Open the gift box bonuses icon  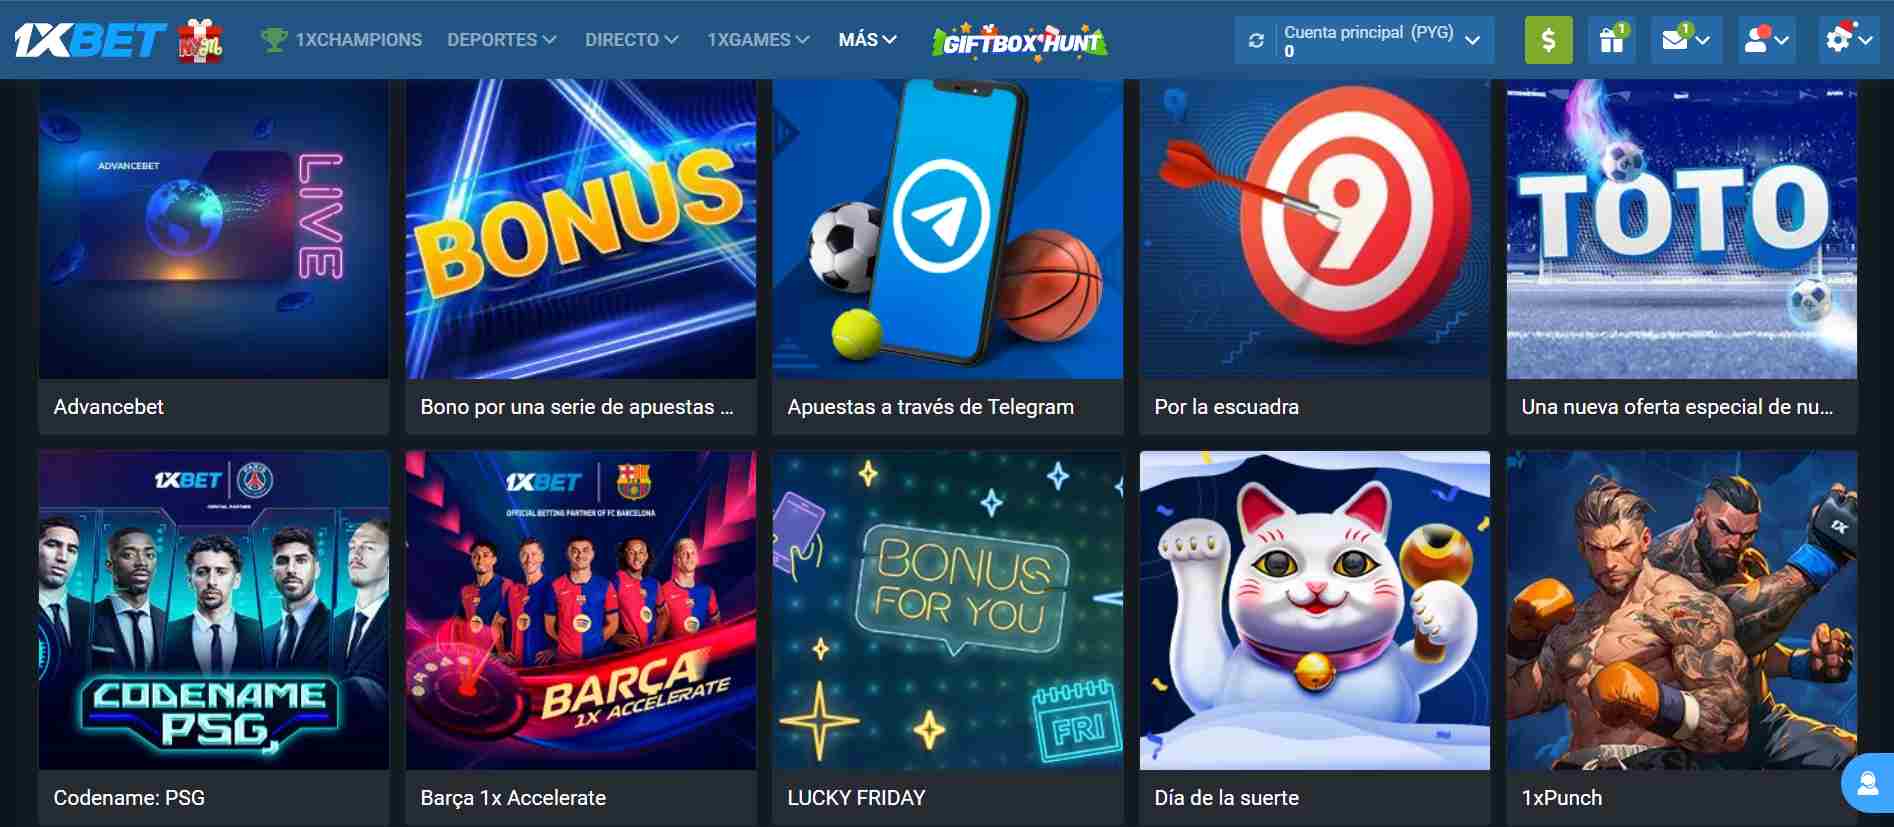[1611, 40]
